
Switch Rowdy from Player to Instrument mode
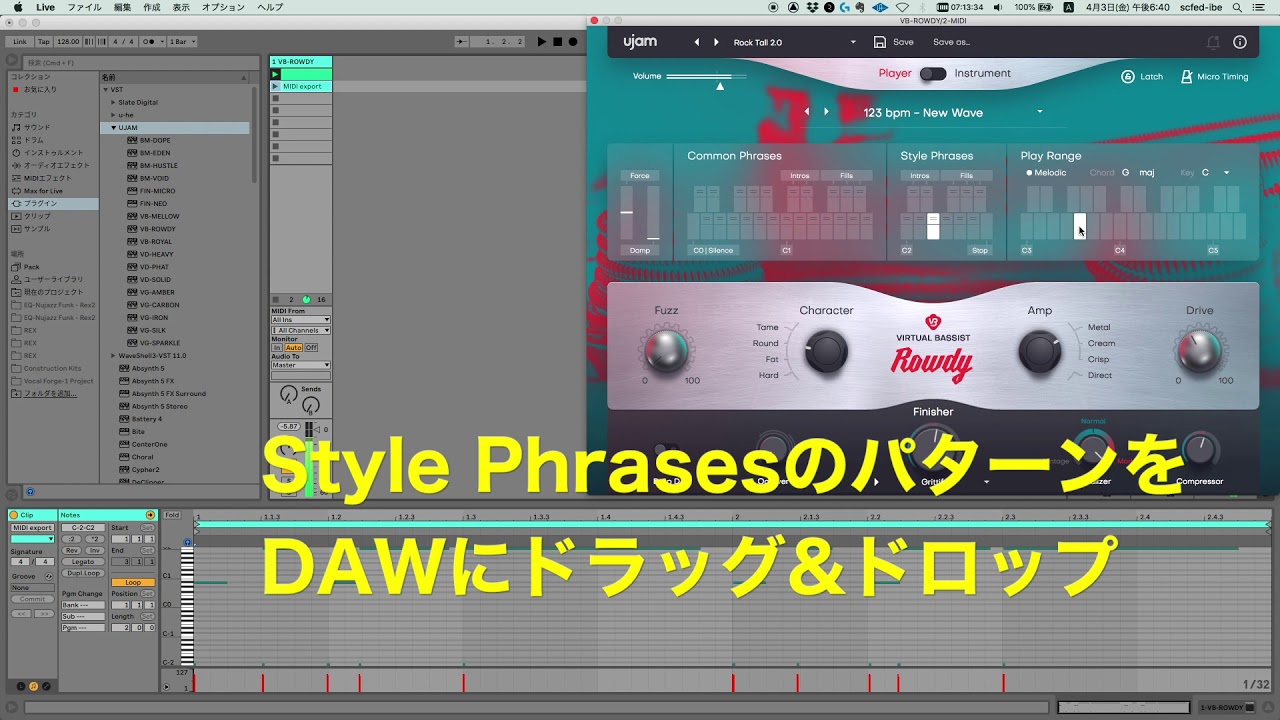[934, 73]
